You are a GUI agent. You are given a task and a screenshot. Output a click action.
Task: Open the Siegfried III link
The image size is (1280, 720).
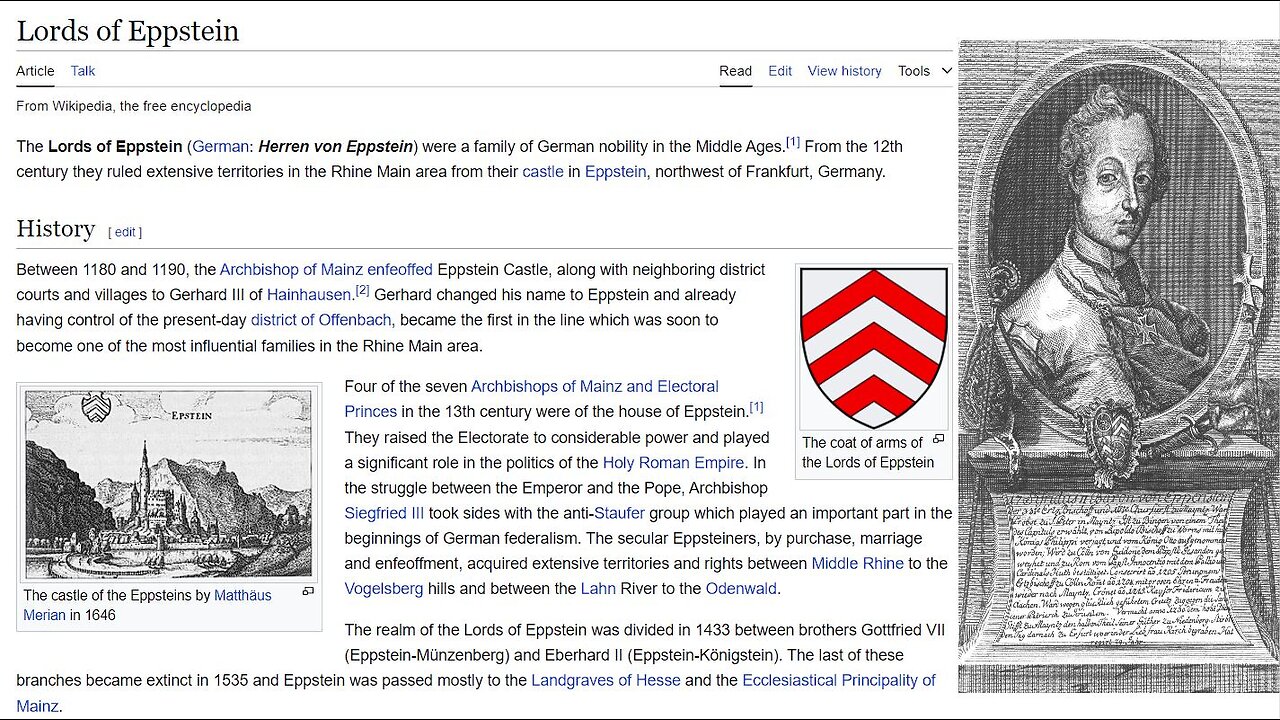pyautogui.click(x=384, y=513)
